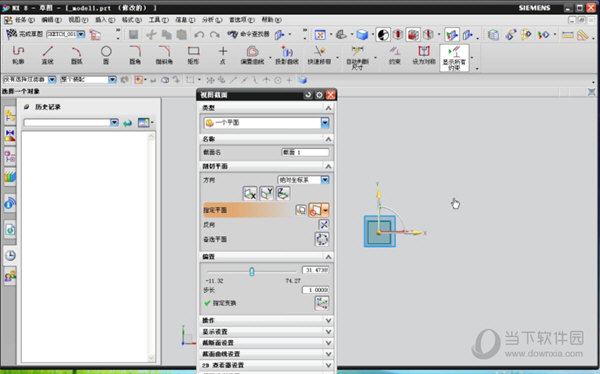
Task: Click the Specify Orientation manipulator icon in dialog
Action: click(322, 303)
